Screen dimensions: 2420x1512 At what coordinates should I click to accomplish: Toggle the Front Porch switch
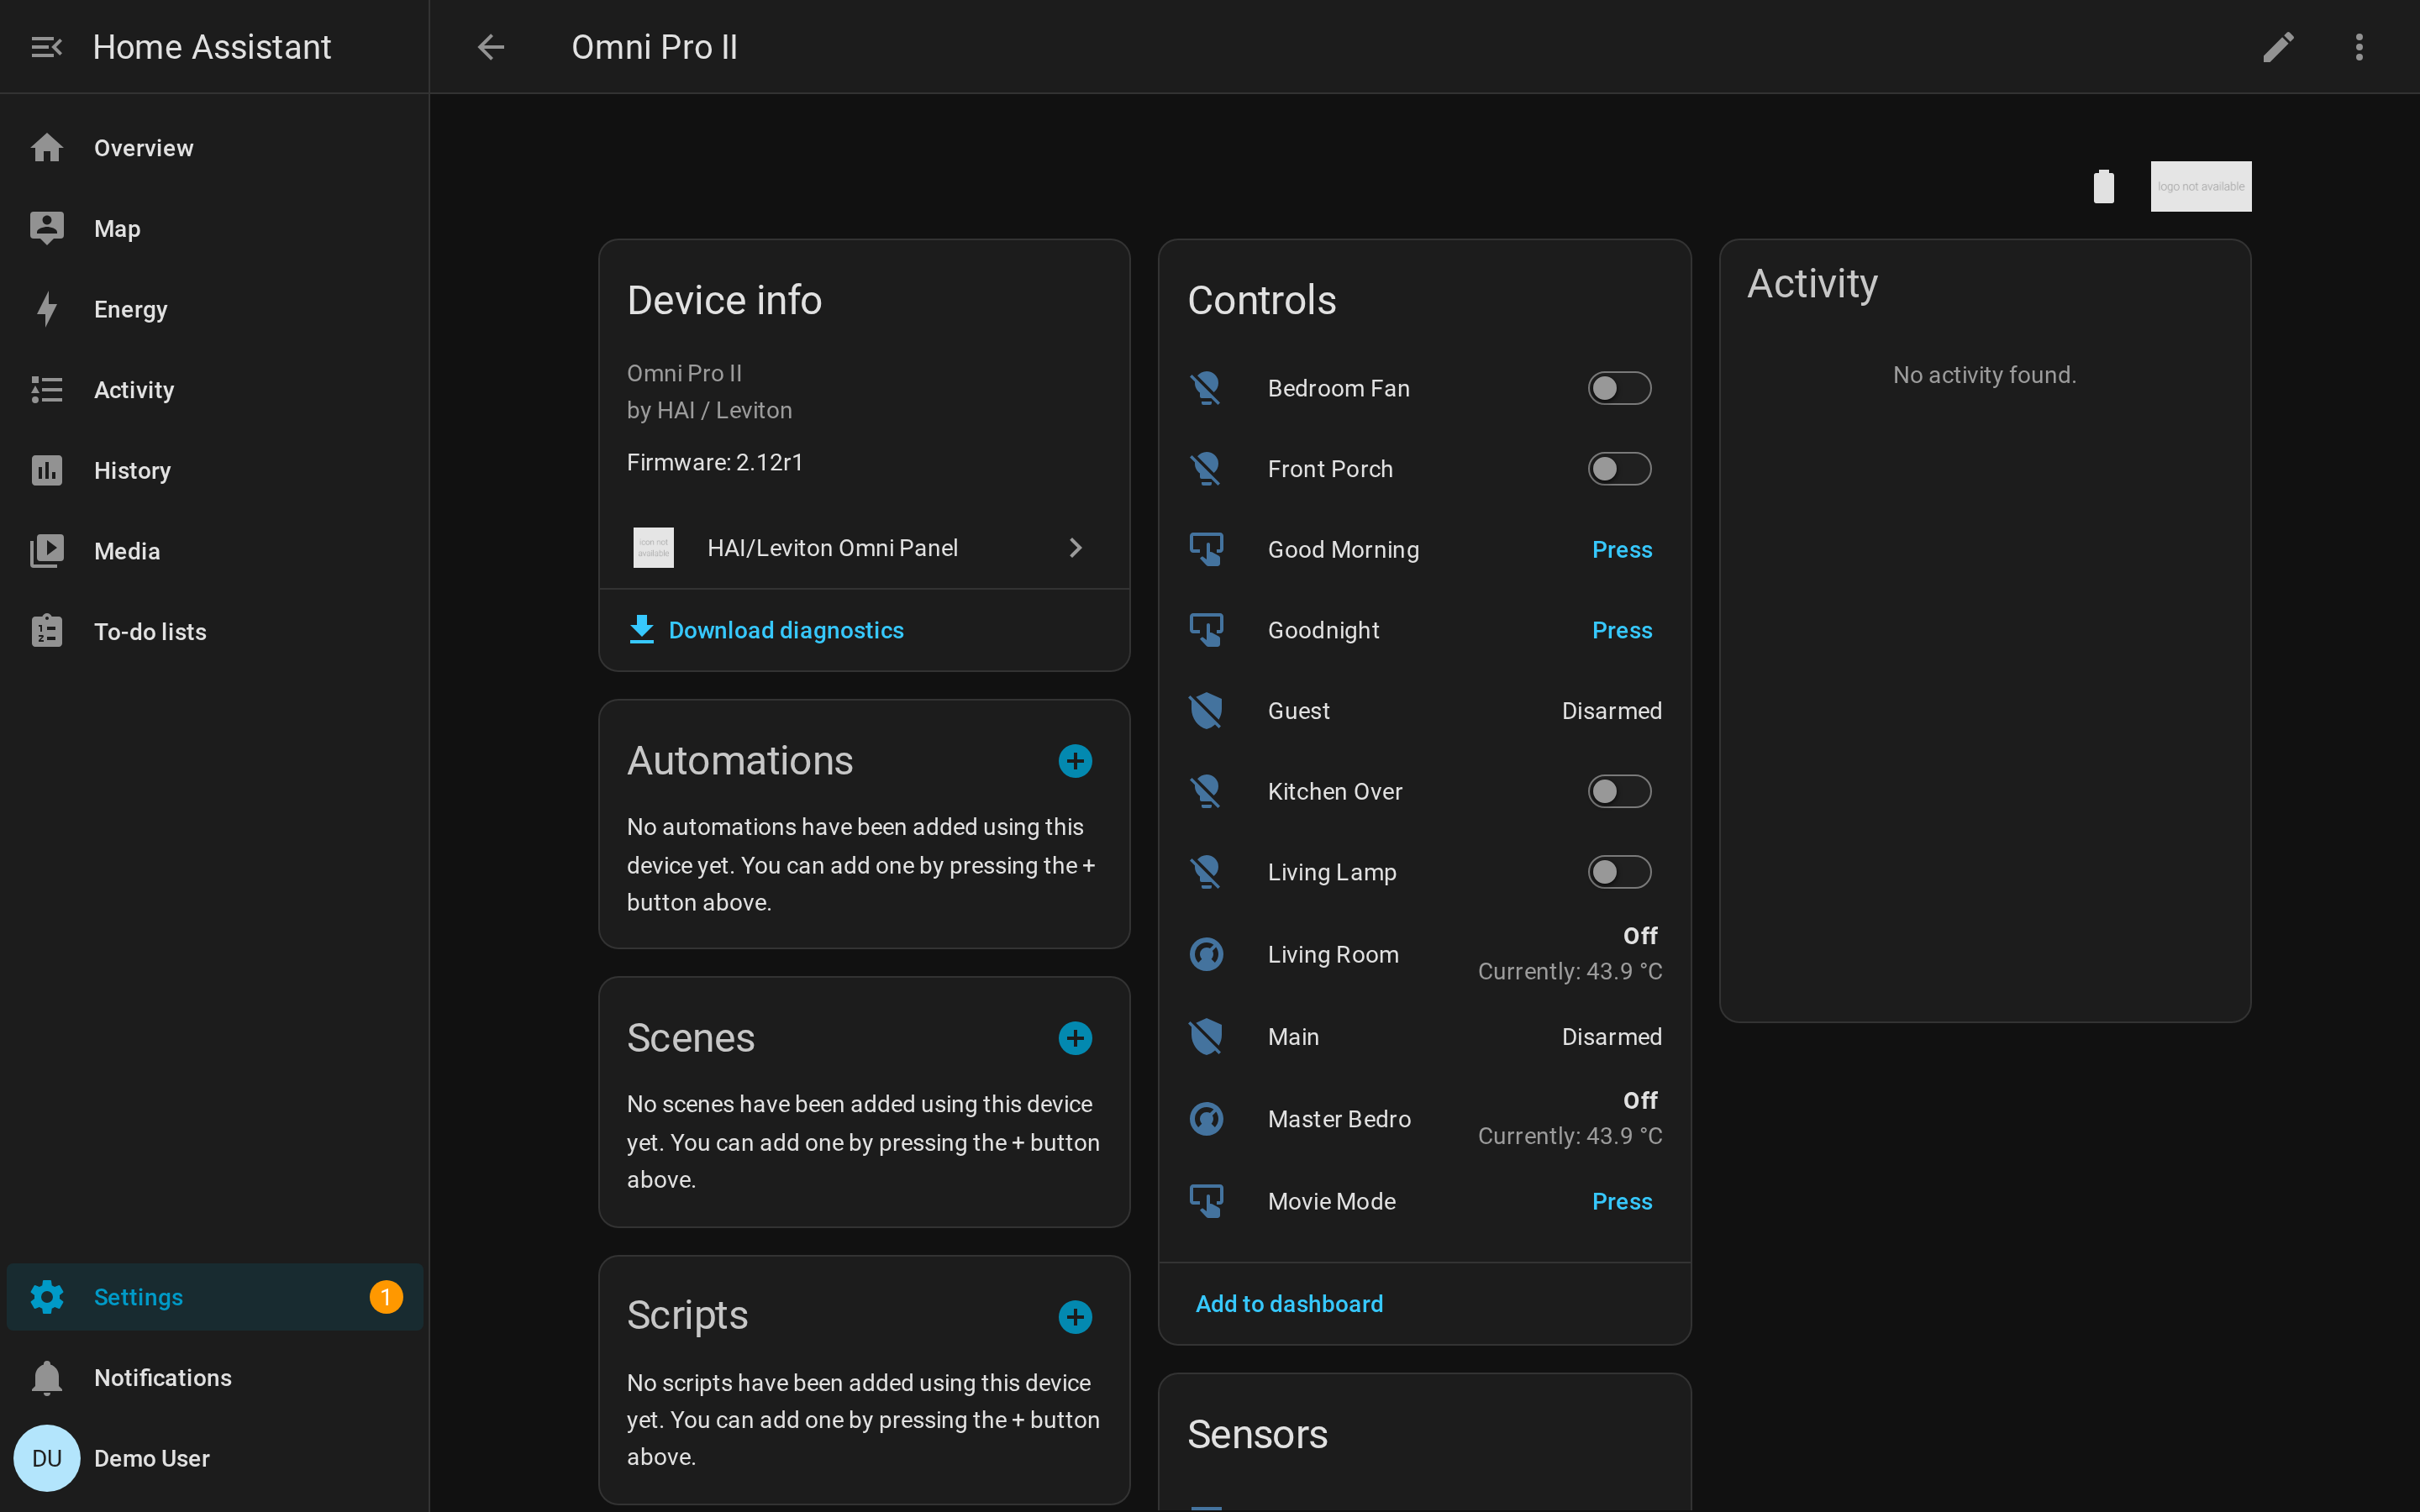1619,469
